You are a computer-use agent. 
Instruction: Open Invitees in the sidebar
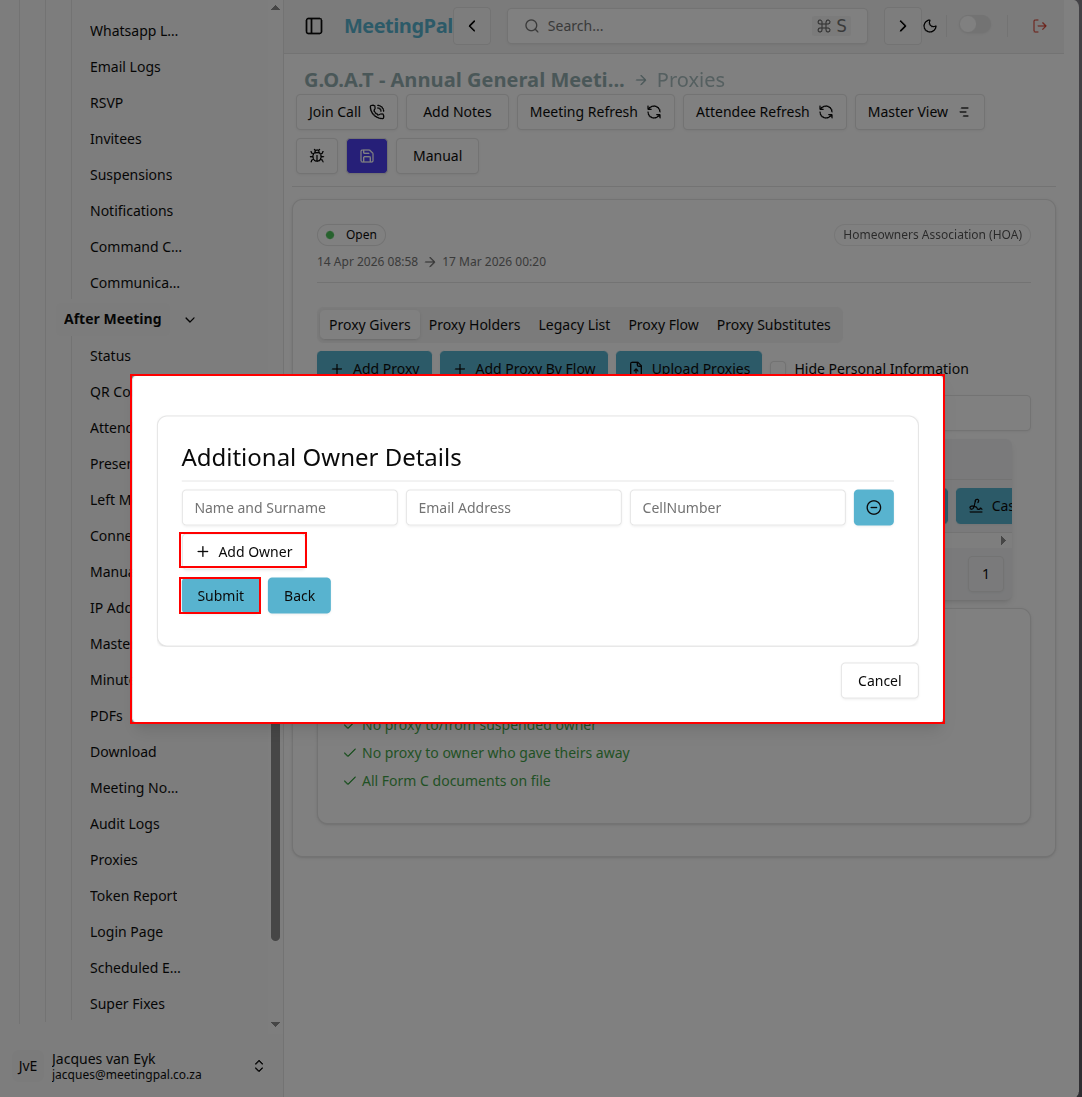(x=115, y=139)
